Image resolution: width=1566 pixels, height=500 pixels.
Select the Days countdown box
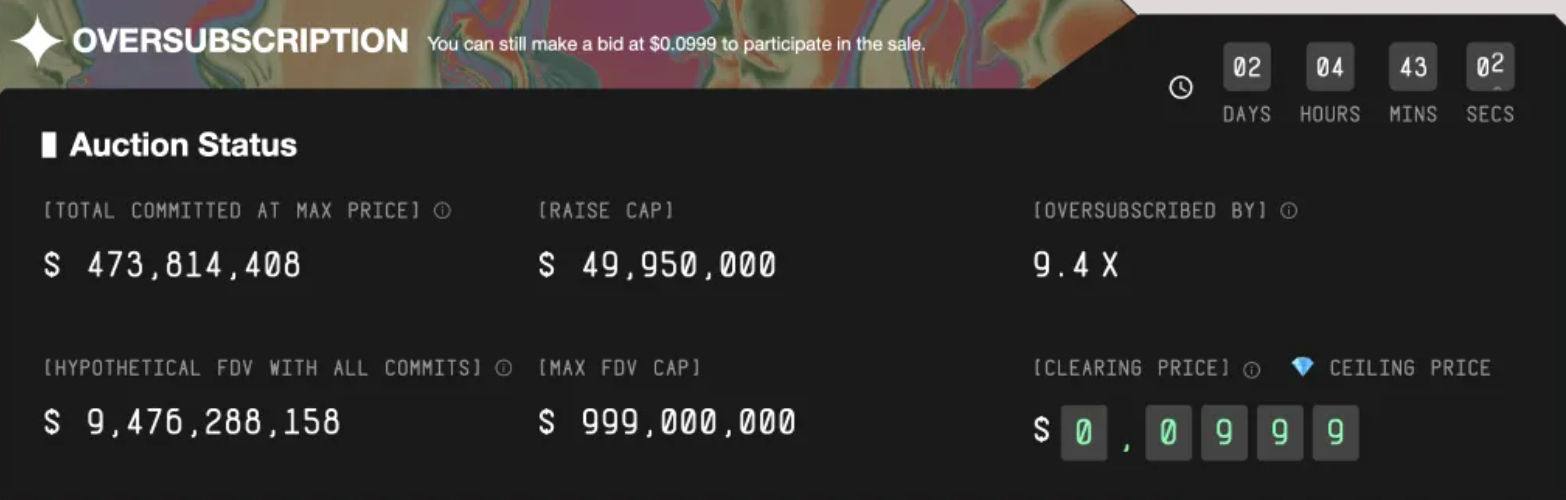click(x=1246, y=68)
